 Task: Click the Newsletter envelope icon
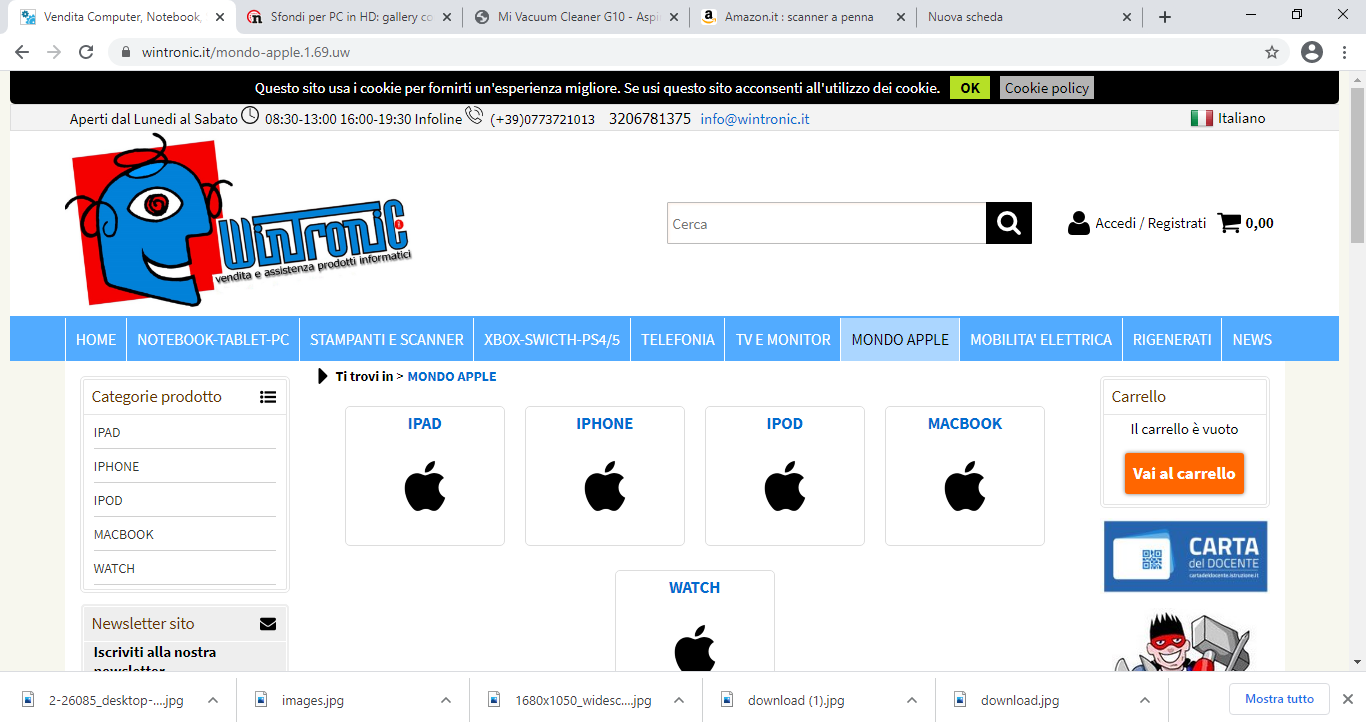(x=268, y=624)
